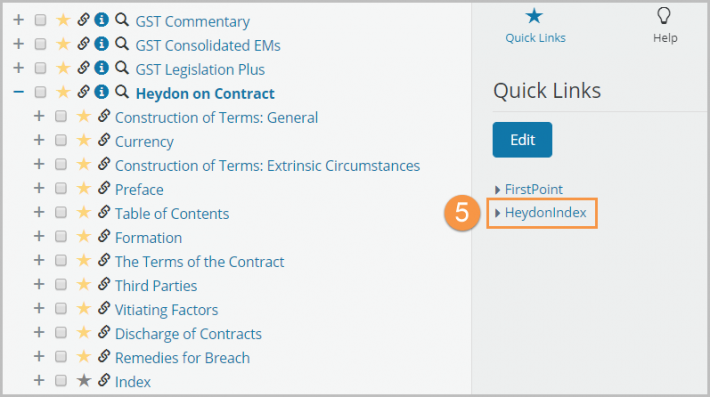Click the info icon for GST Commentary
Viewport: 710px width, 397px height.
101,19
